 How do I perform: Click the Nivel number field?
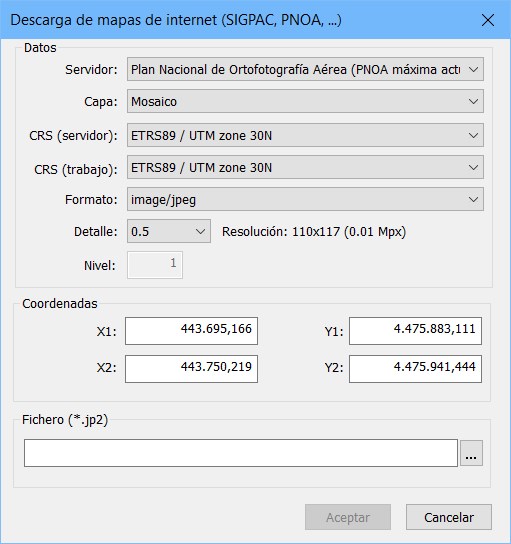coord(155,265)
